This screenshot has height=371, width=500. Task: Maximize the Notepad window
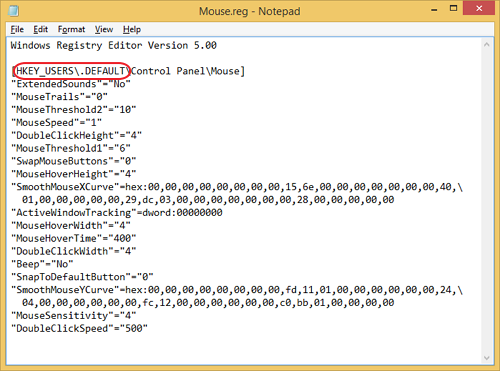click(453, 8)
